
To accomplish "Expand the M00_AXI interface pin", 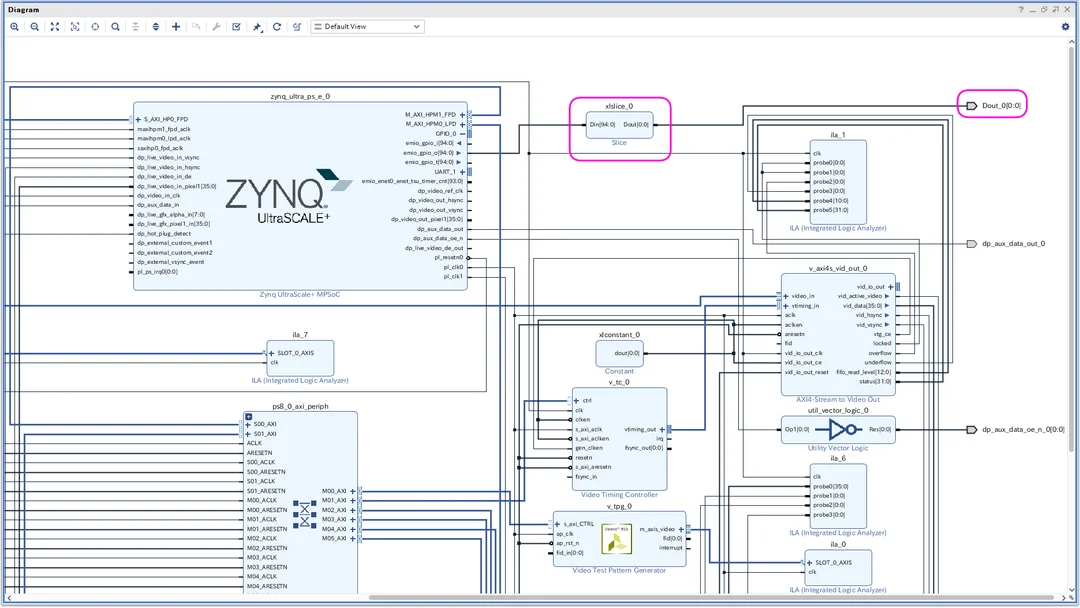I will (353, 491).
